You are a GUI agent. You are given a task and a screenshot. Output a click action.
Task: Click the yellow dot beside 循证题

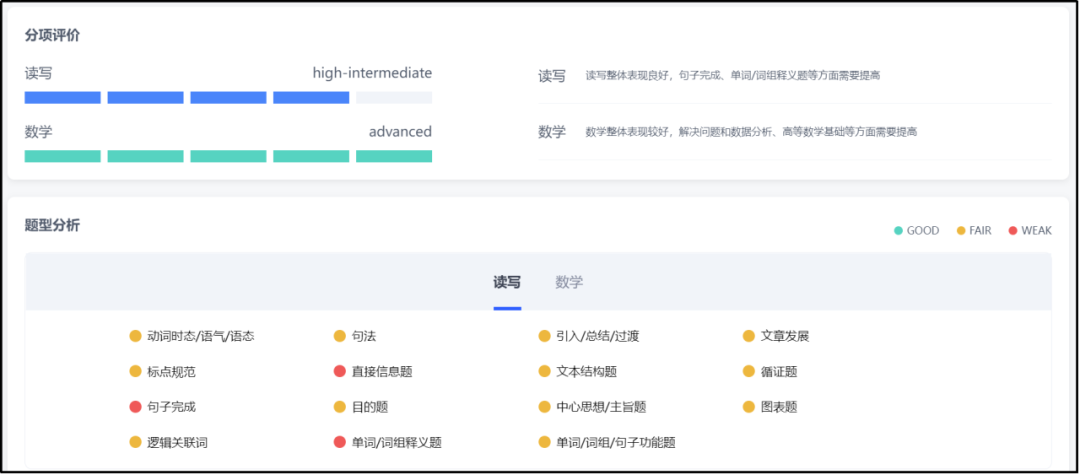(x=748, y=372)
